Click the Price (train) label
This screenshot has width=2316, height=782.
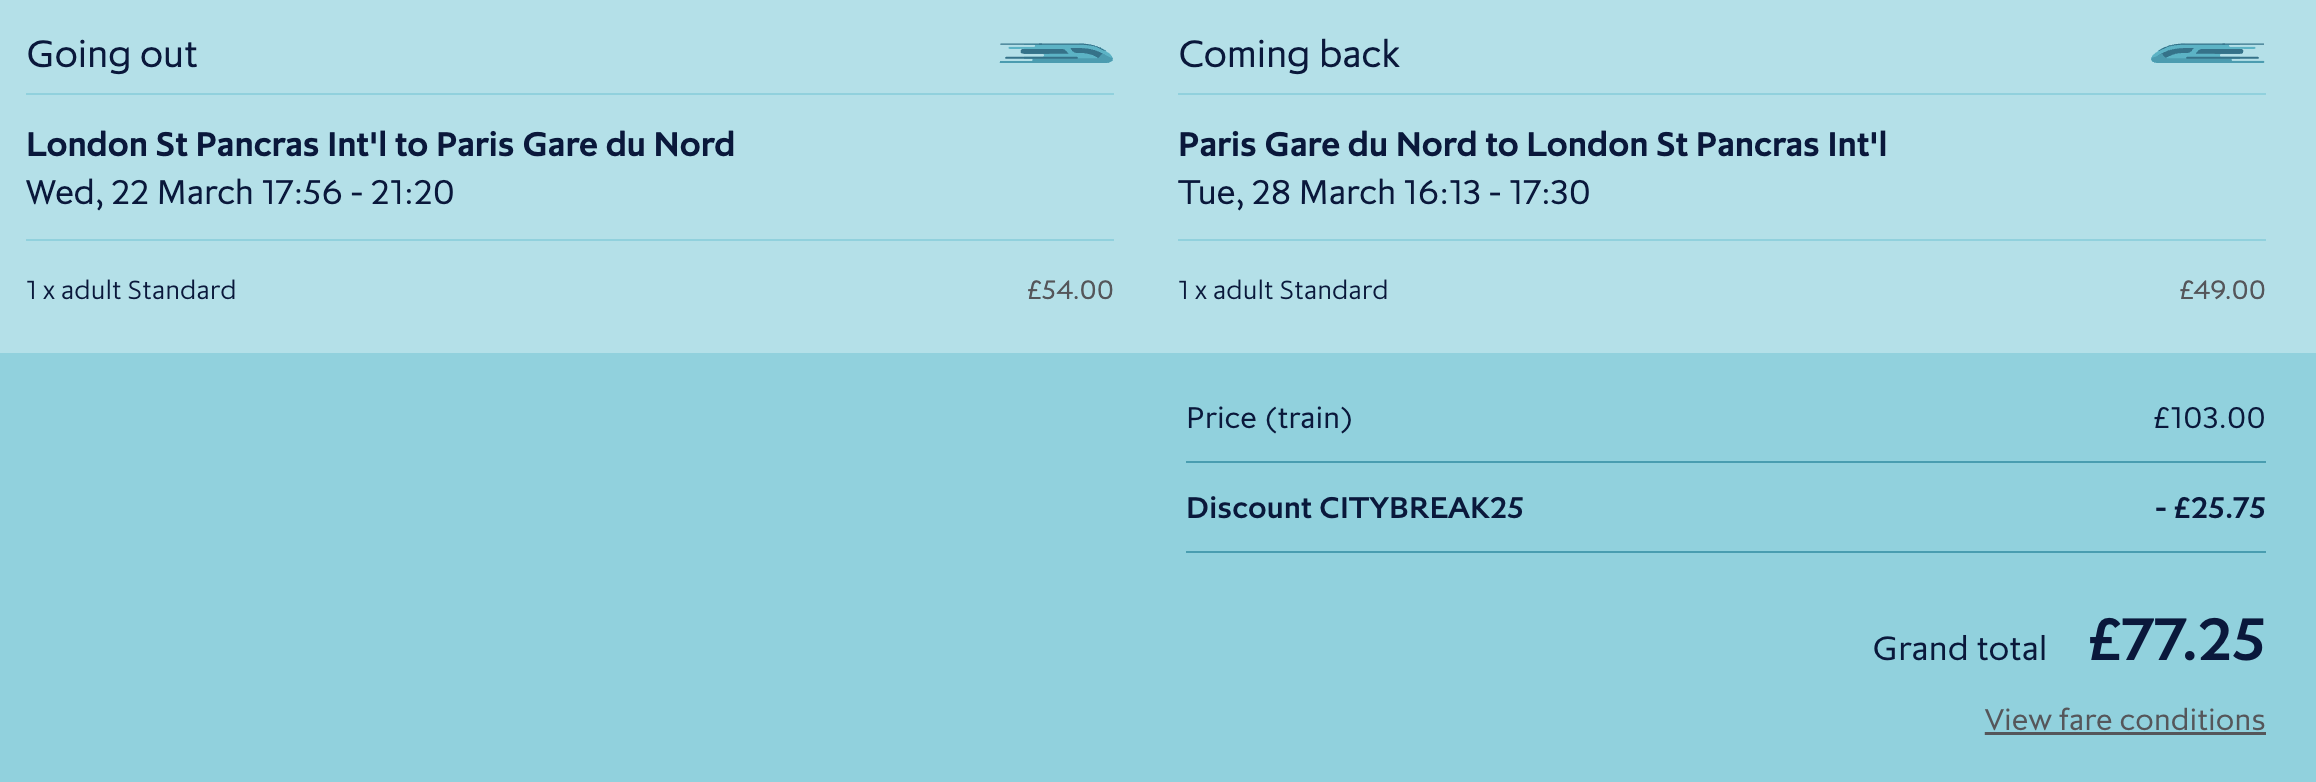coord(1269,418)
